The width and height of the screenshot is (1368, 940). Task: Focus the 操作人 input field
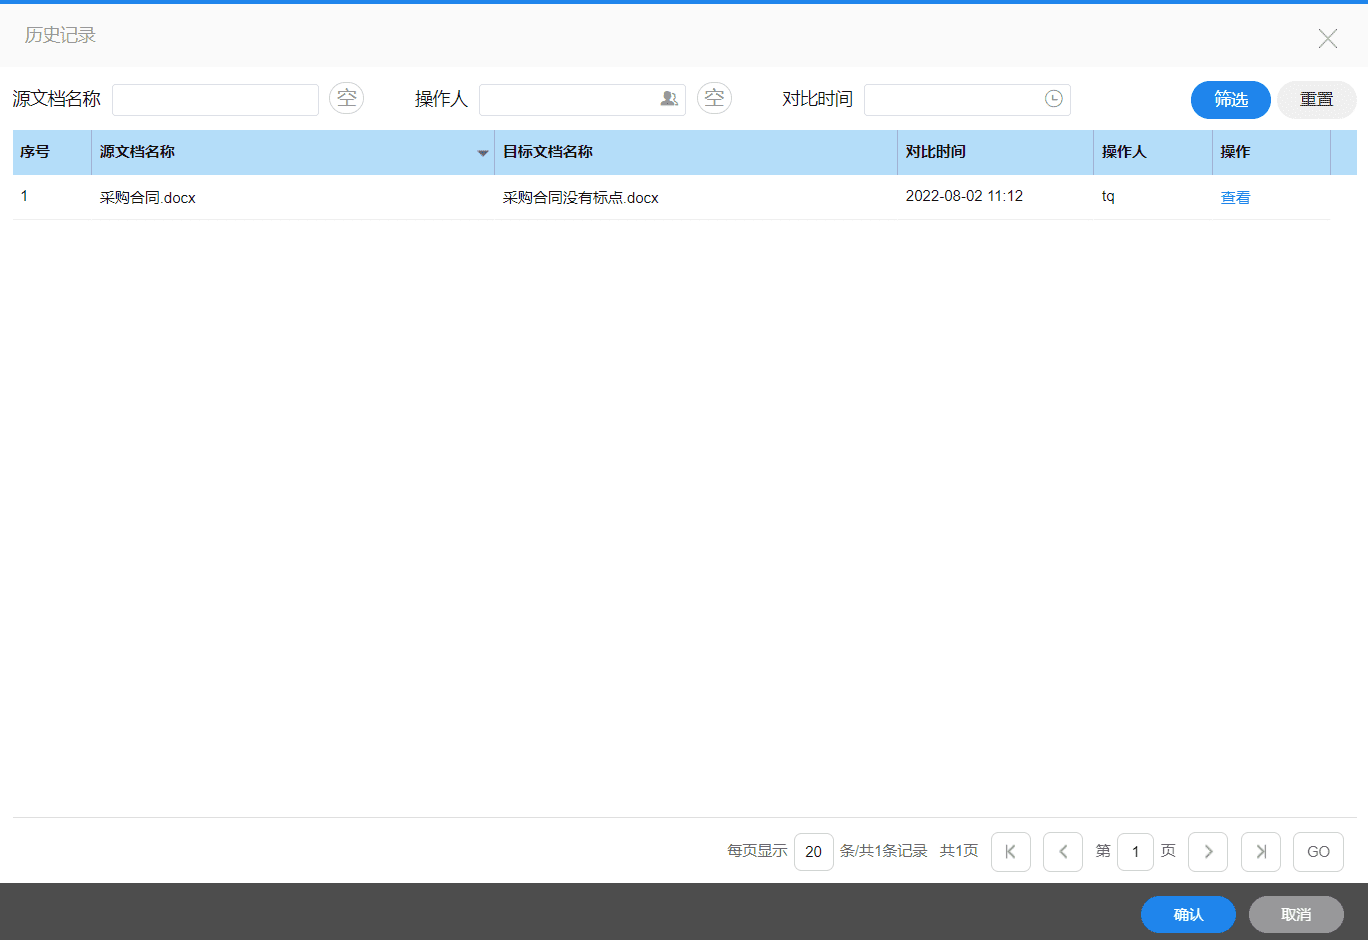point(582,100)
